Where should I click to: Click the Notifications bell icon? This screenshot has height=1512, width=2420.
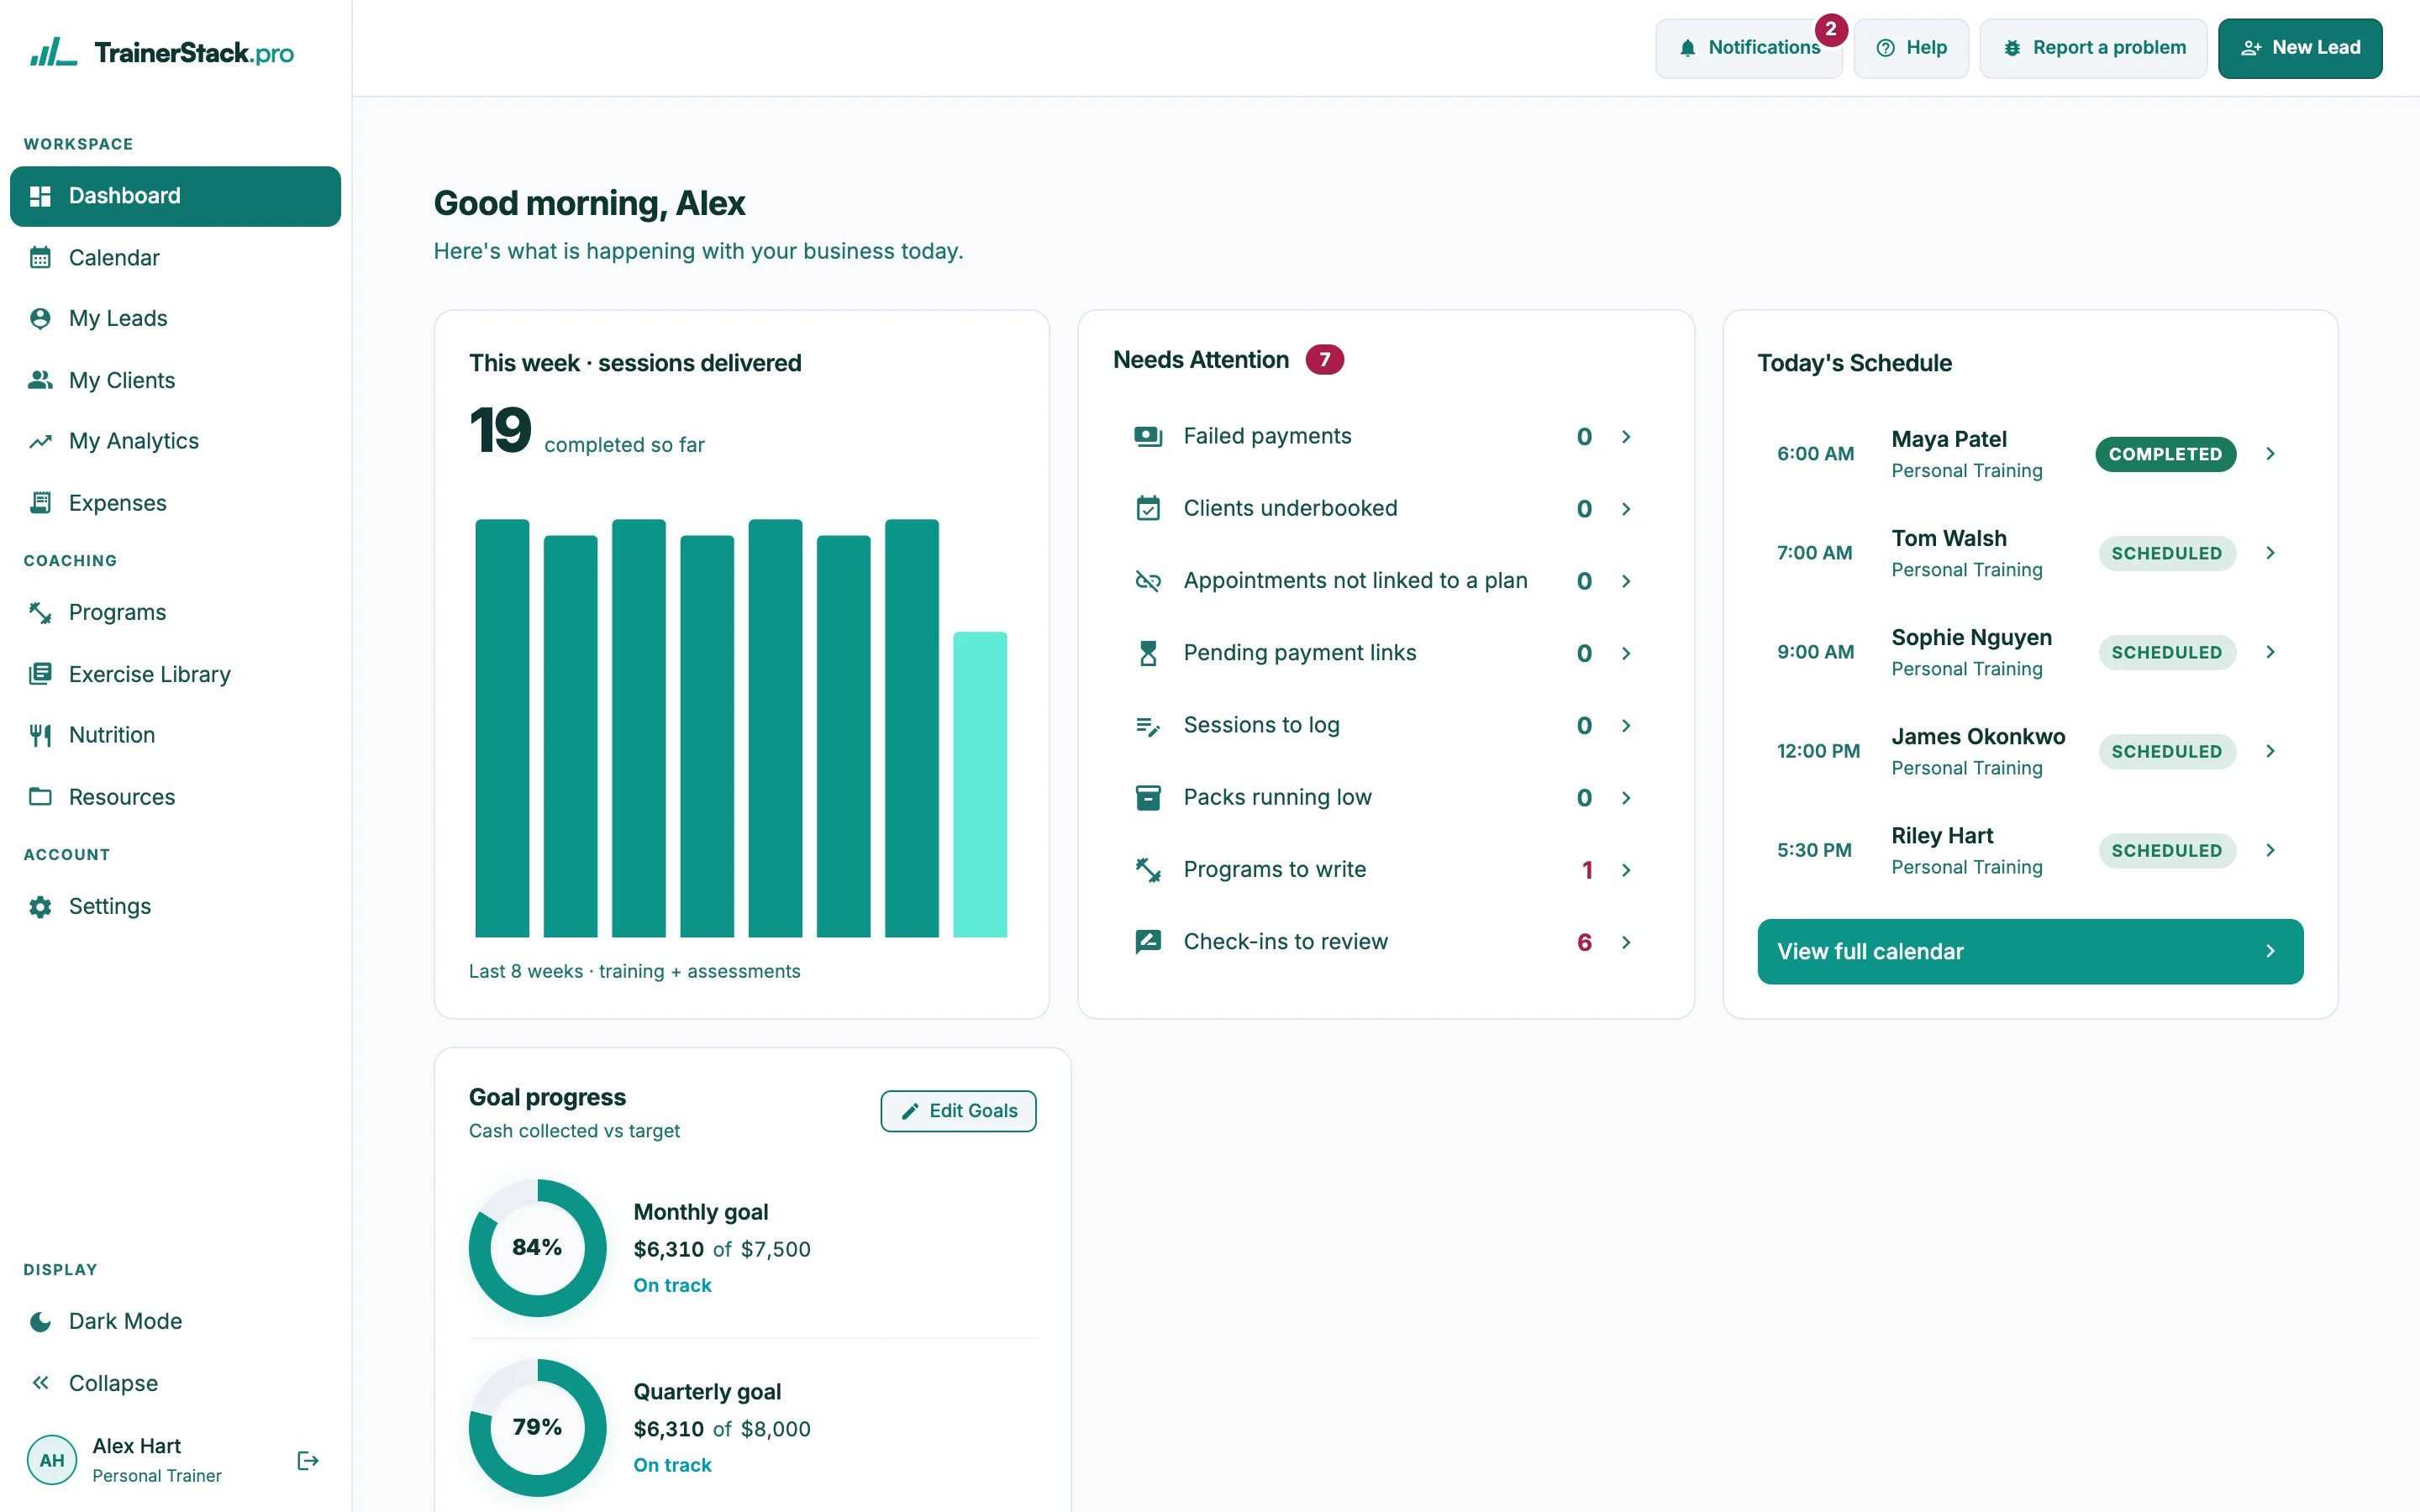point(1688,48)
